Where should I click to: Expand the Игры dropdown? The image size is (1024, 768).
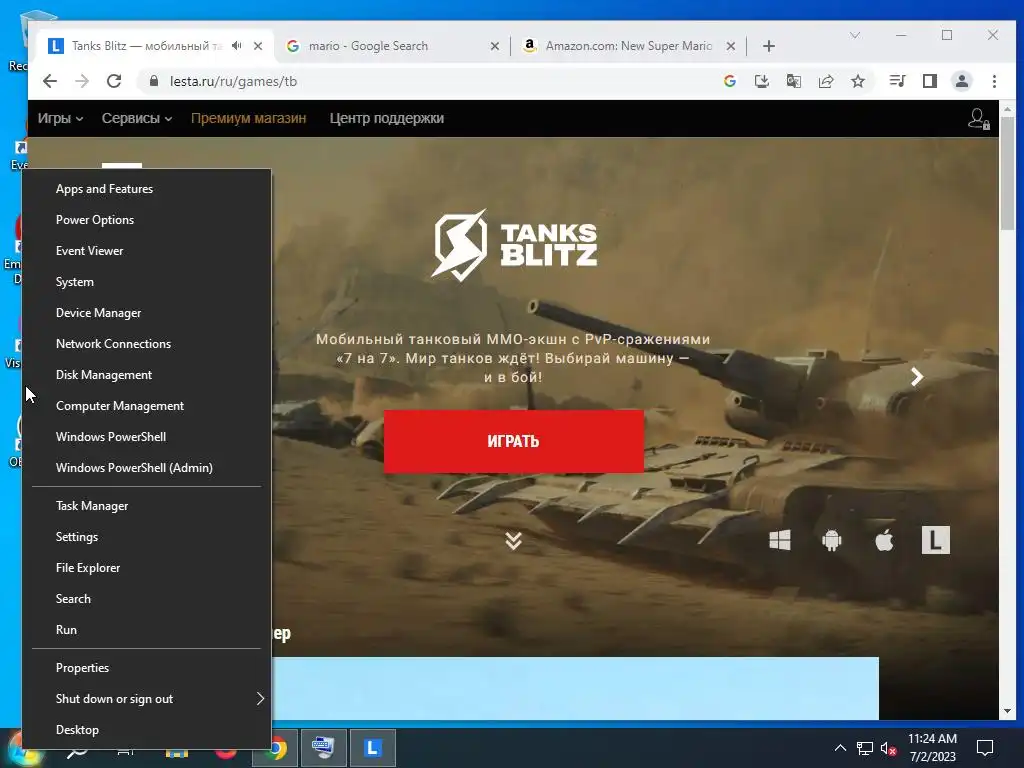click(60, 118)
